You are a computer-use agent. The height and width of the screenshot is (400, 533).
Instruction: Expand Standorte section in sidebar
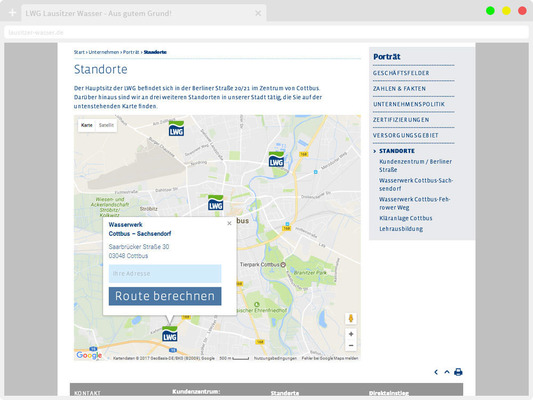[396, 151]
